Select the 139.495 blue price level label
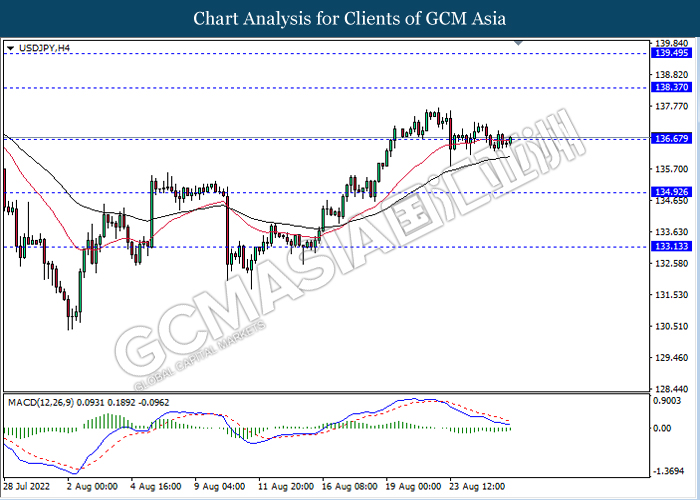This screenshot has height=500, width=700. click(x=672, y=53)
